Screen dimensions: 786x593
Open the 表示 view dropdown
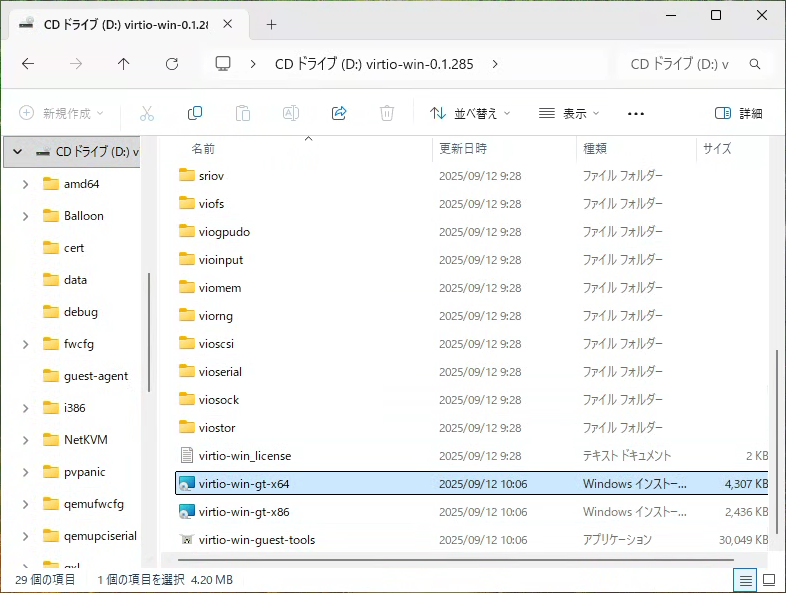pos(569,113)
